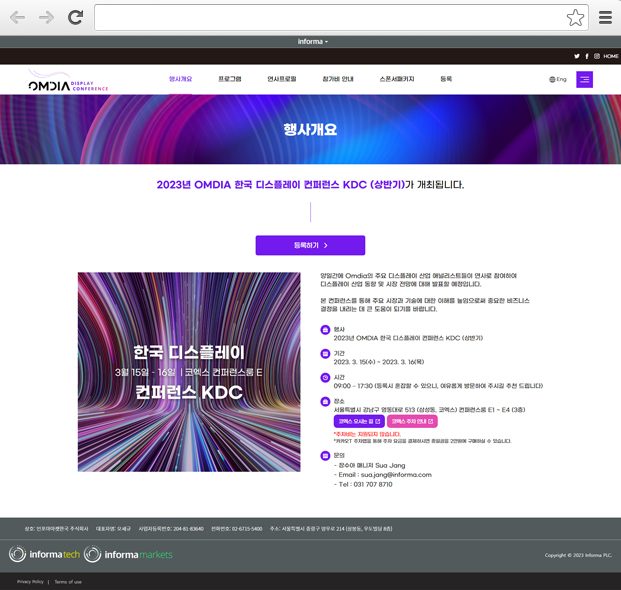Open the Twitter social icon
This screenshot has height=590, width=621.
(x=577, y=56)
